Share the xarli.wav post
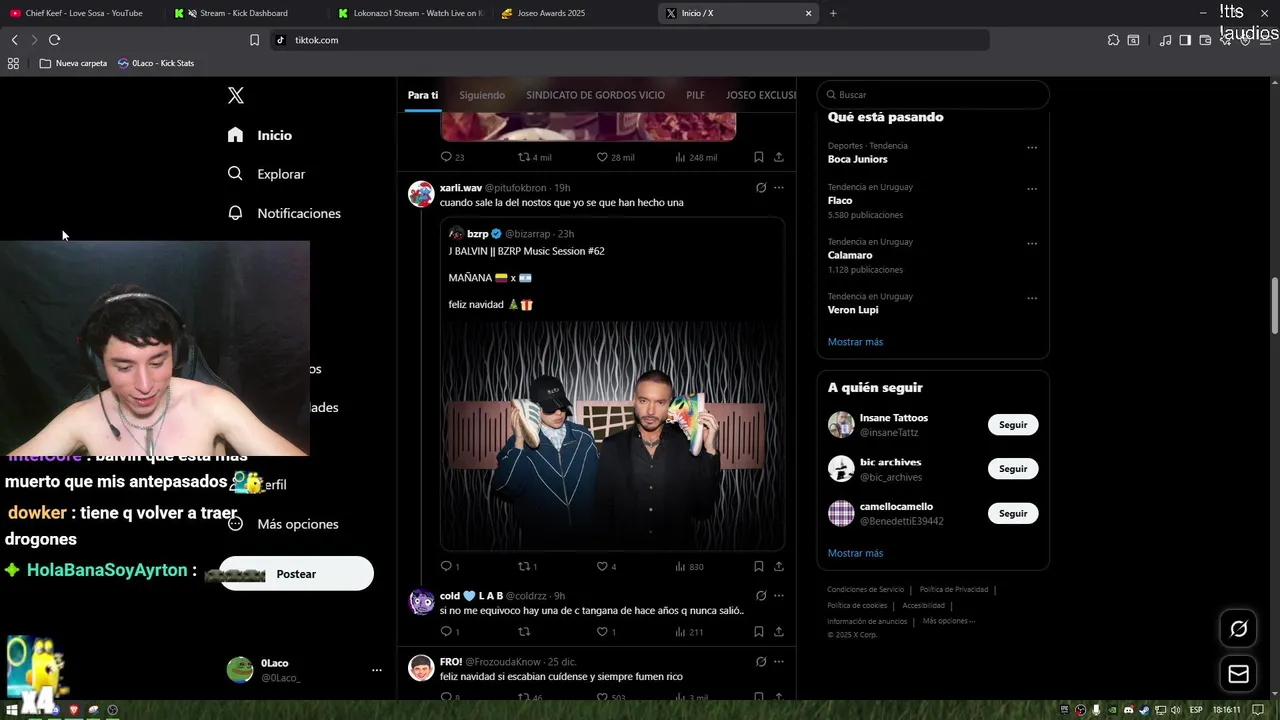 (779, 566)
